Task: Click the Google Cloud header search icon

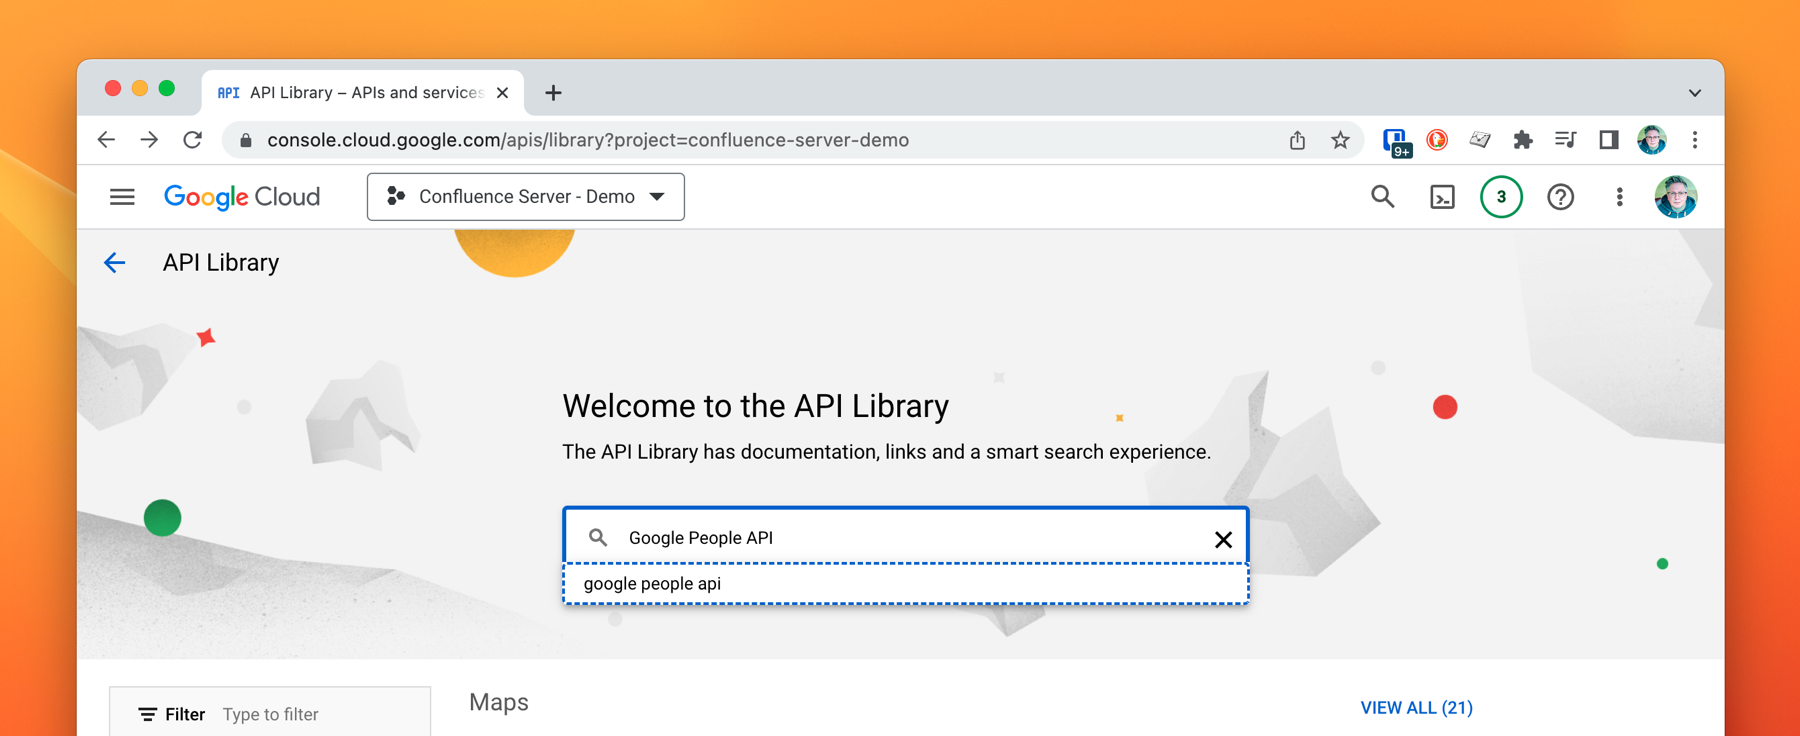Action: point(1382,197)
